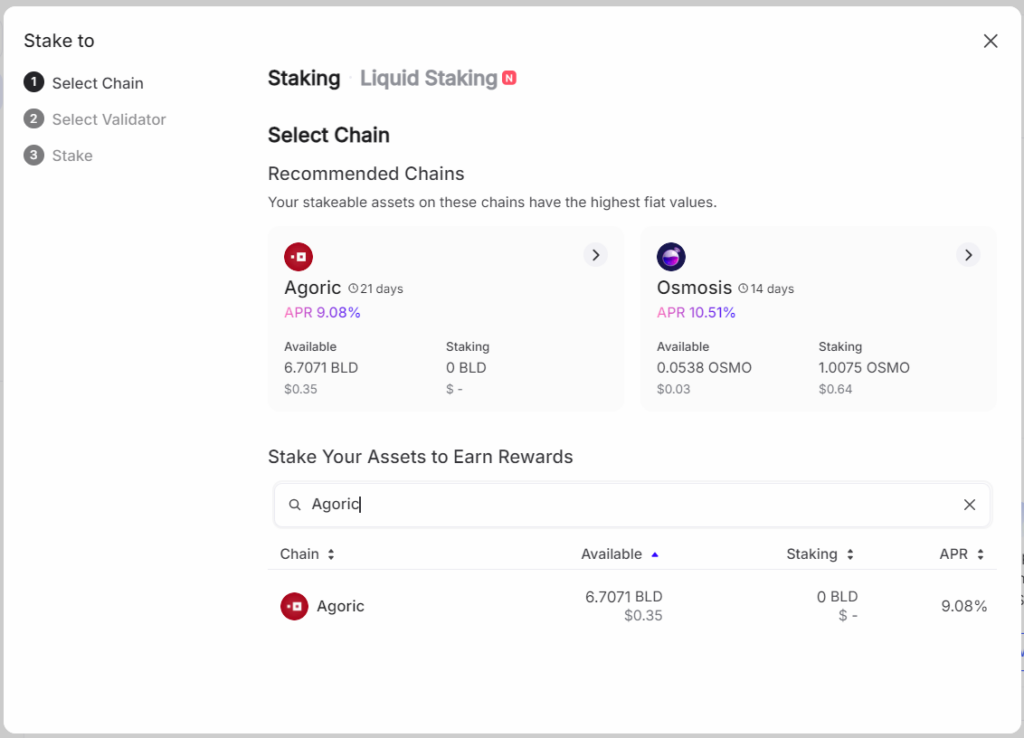Click the clock icon next to 14 days
This screenshot has height=738, width=1024.
[x=743, y=288]
